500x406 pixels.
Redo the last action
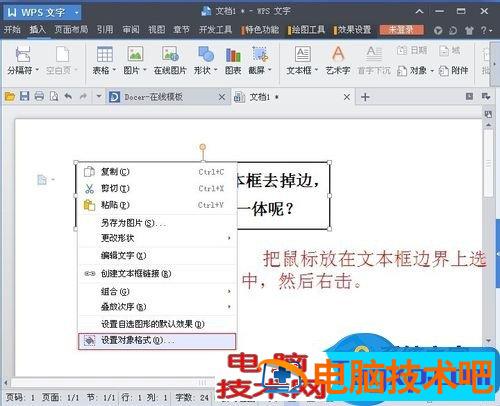click(x=83, y=97)
